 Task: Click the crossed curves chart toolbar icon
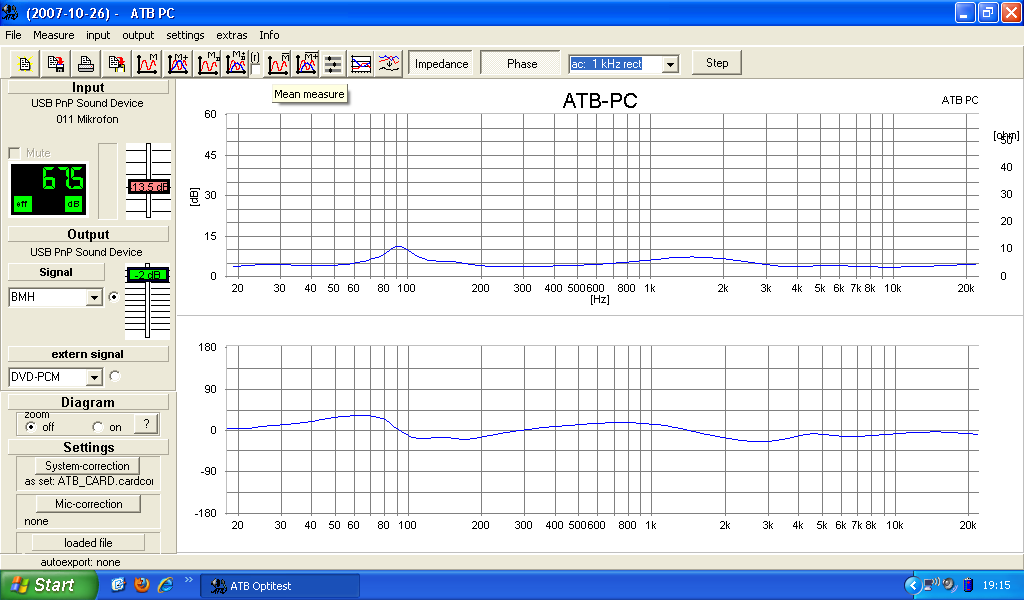tap(360, 64)
